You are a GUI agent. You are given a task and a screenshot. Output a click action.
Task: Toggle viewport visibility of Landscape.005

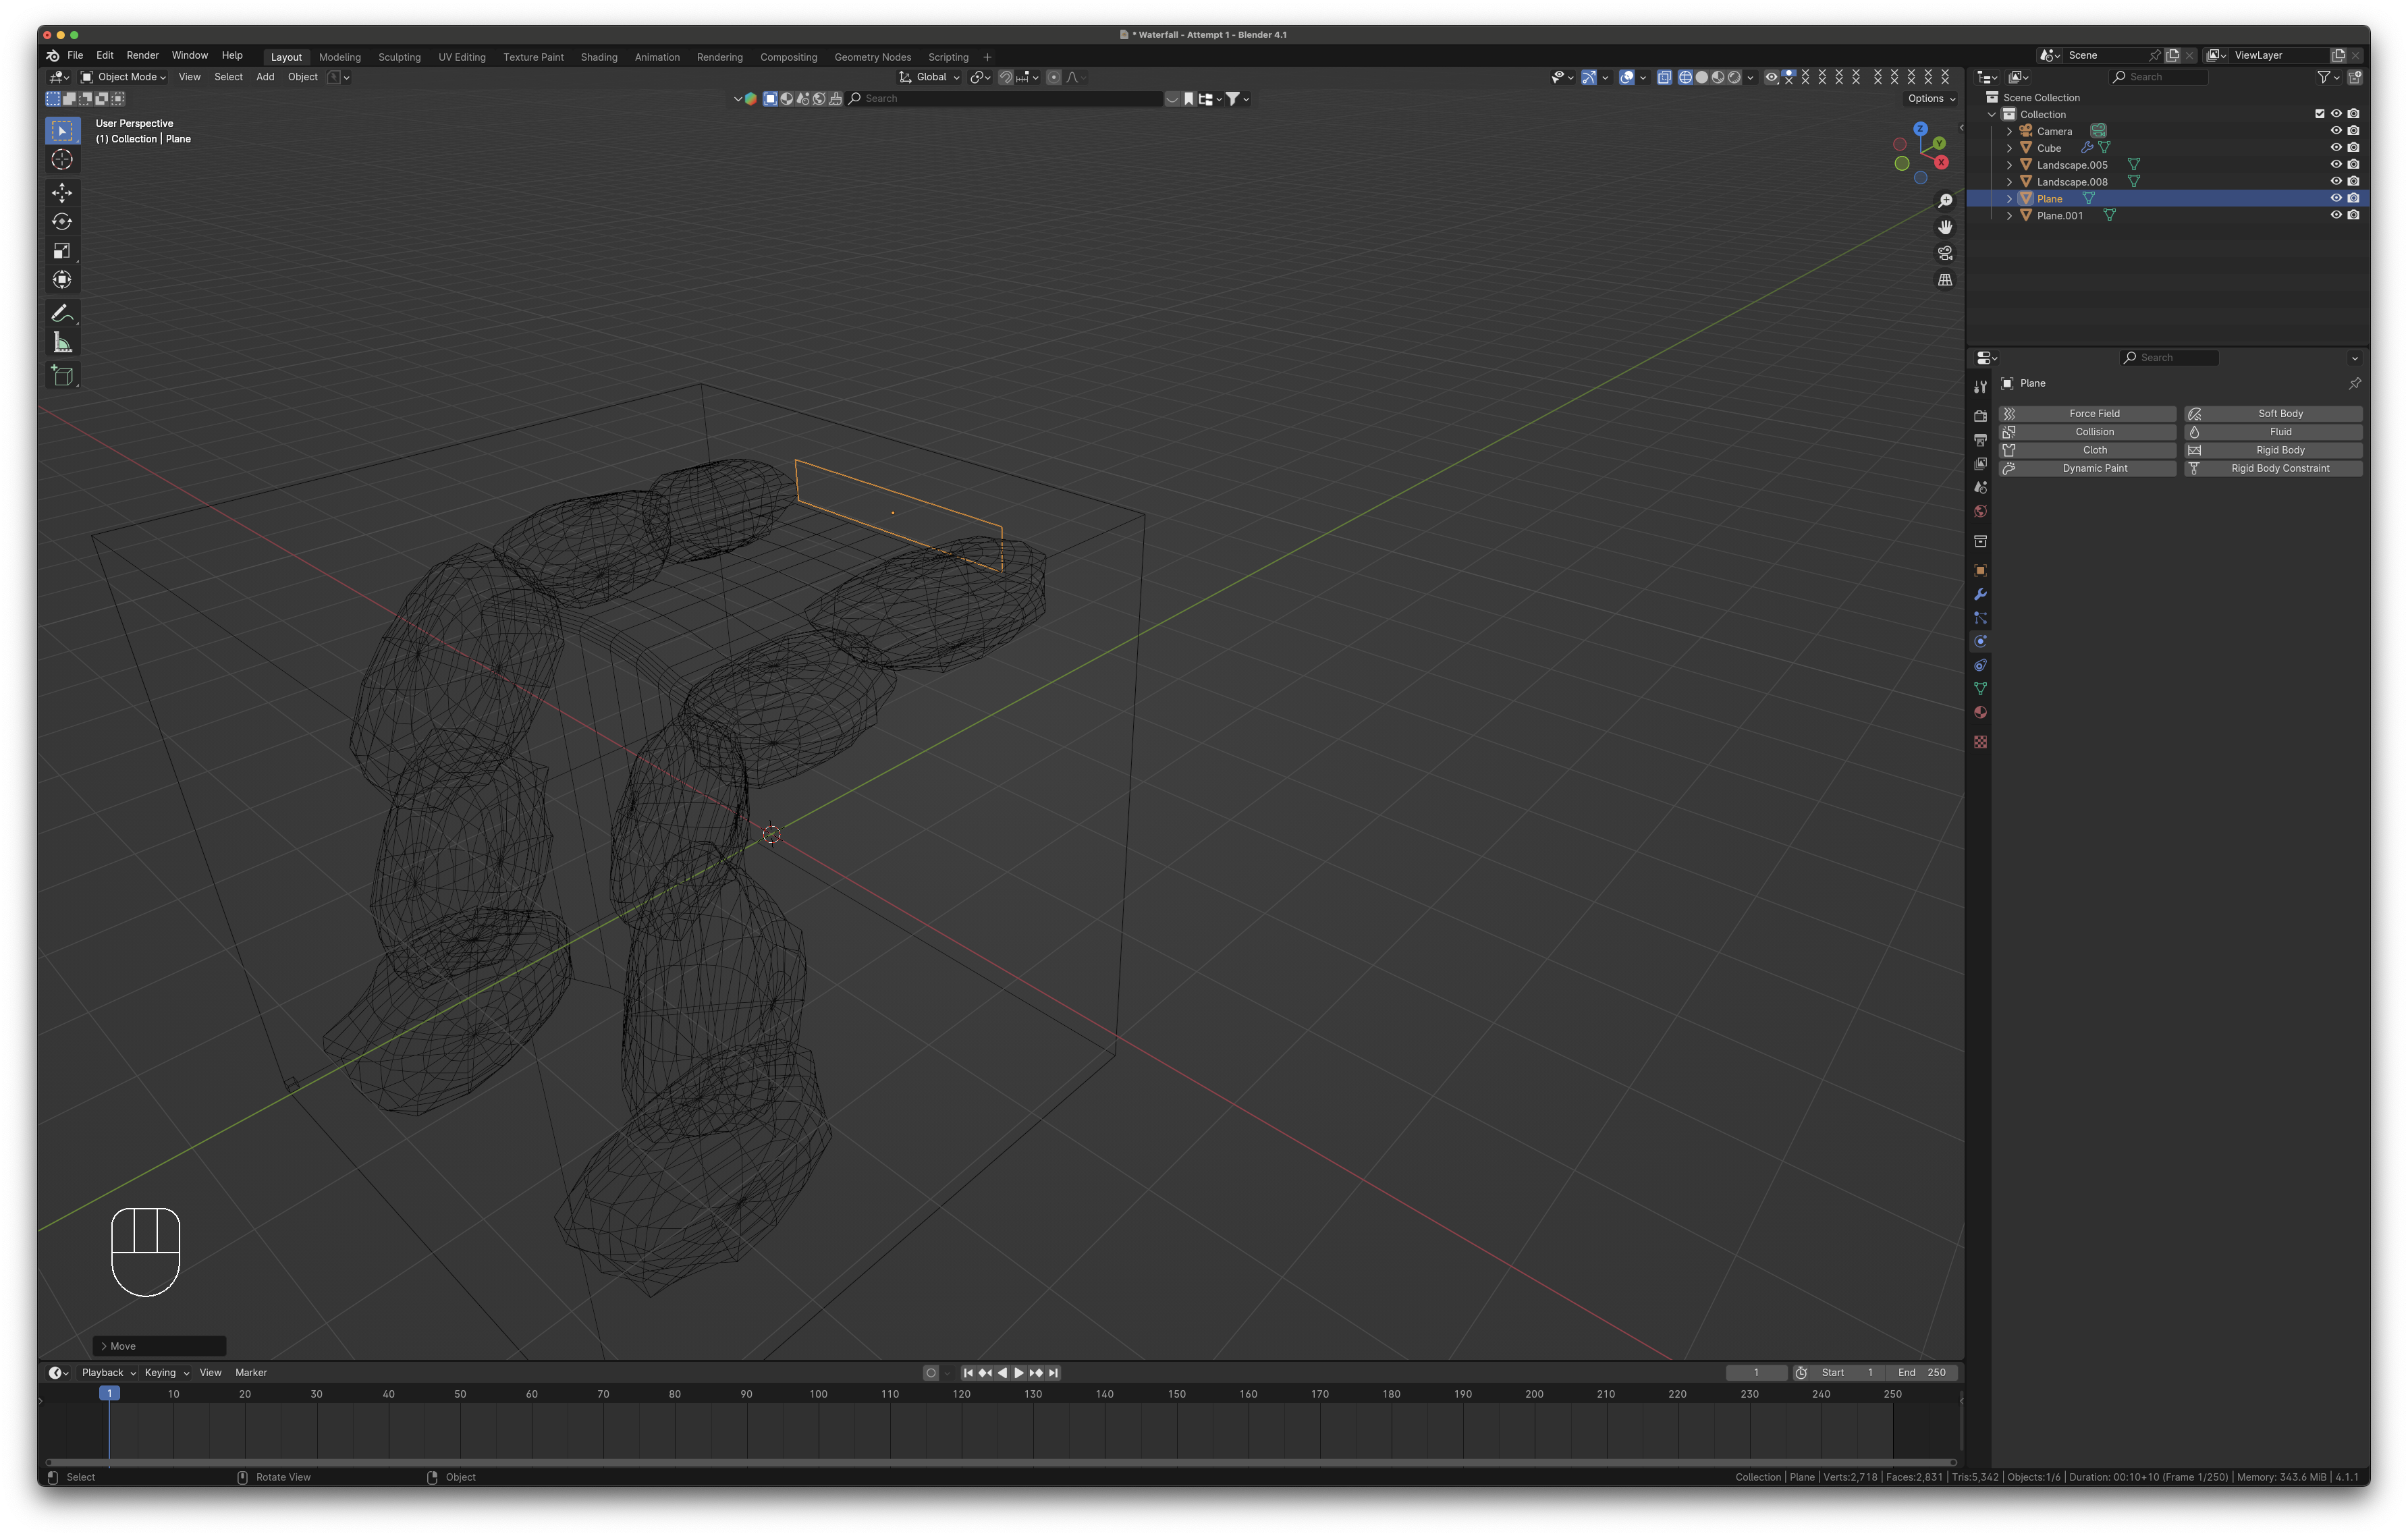click(x=2336, y=165)
